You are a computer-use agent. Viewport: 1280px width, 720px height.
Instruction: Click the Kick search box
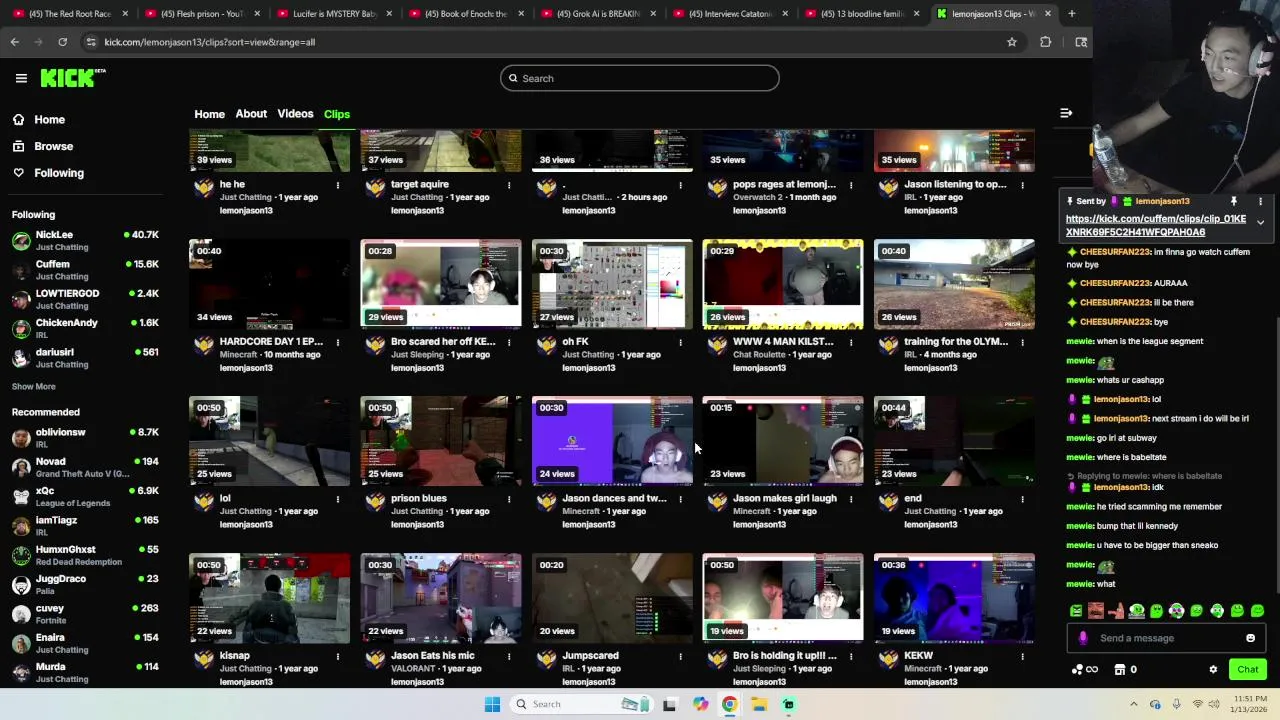coord(640,78)
